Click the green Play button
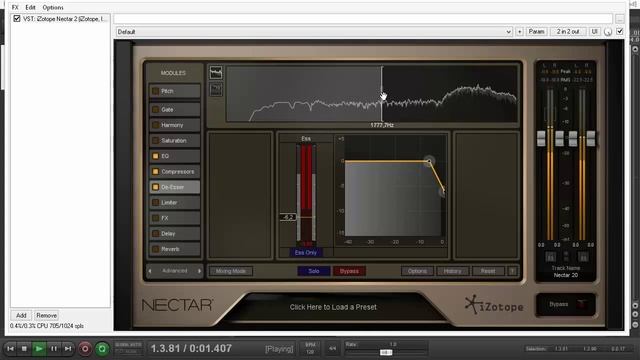 pyautogui.click(x=39, y=349)
